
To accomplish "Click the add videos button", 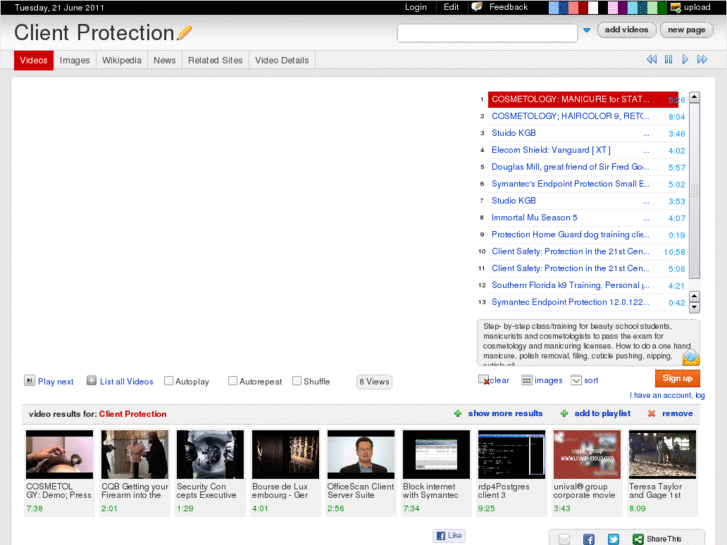I will click(626, 30).
